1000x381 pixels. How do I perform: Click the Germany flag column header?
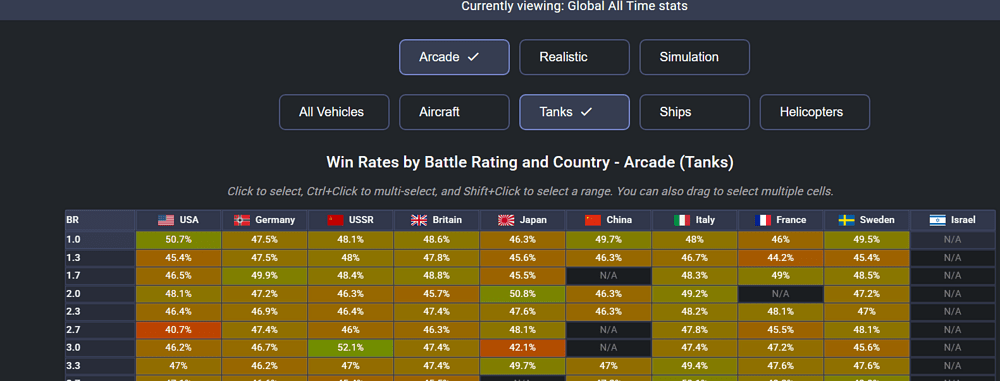(265, 220)
